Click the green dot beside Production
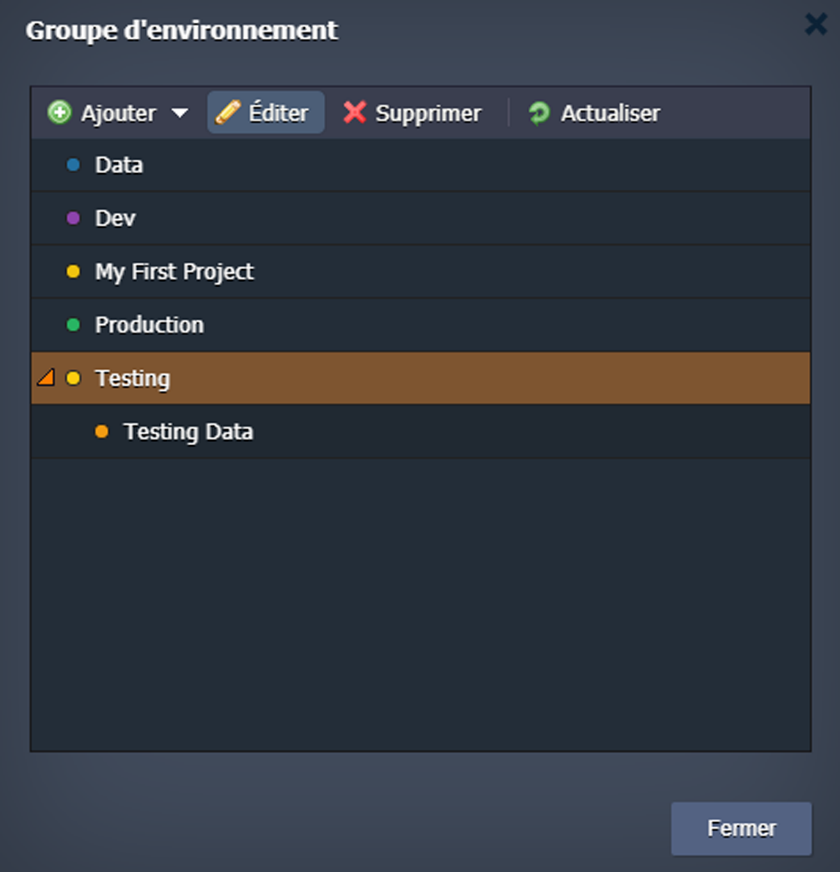840x872 pixels. (73, 325)
